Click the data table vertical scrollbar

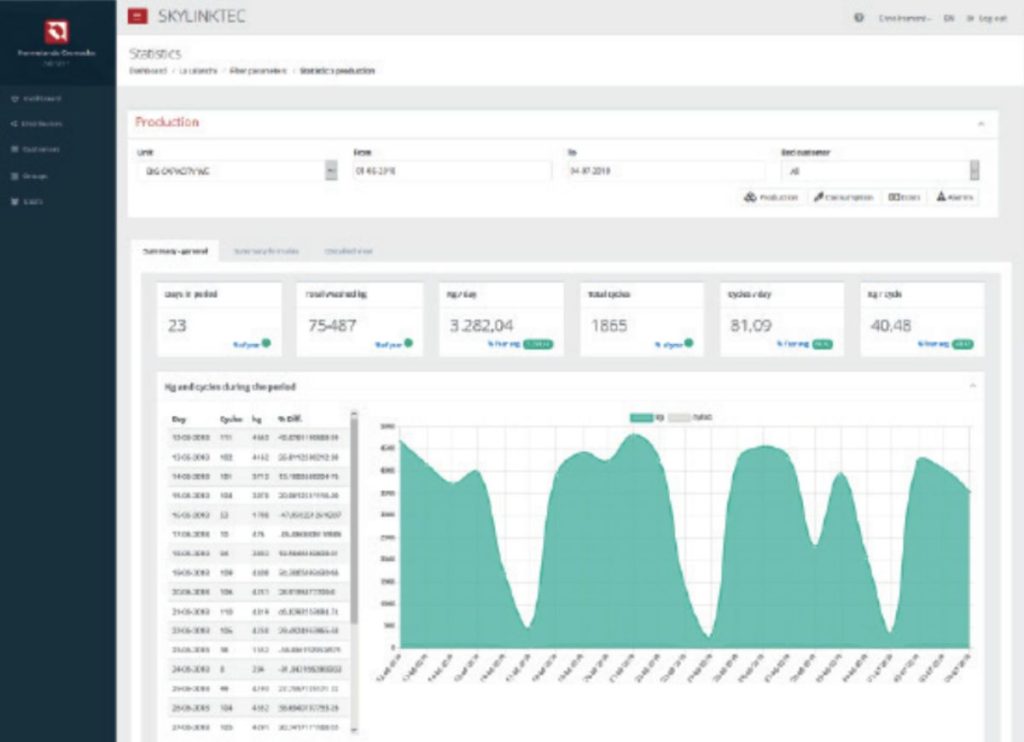pyautogui.click(x=354, y=520)
